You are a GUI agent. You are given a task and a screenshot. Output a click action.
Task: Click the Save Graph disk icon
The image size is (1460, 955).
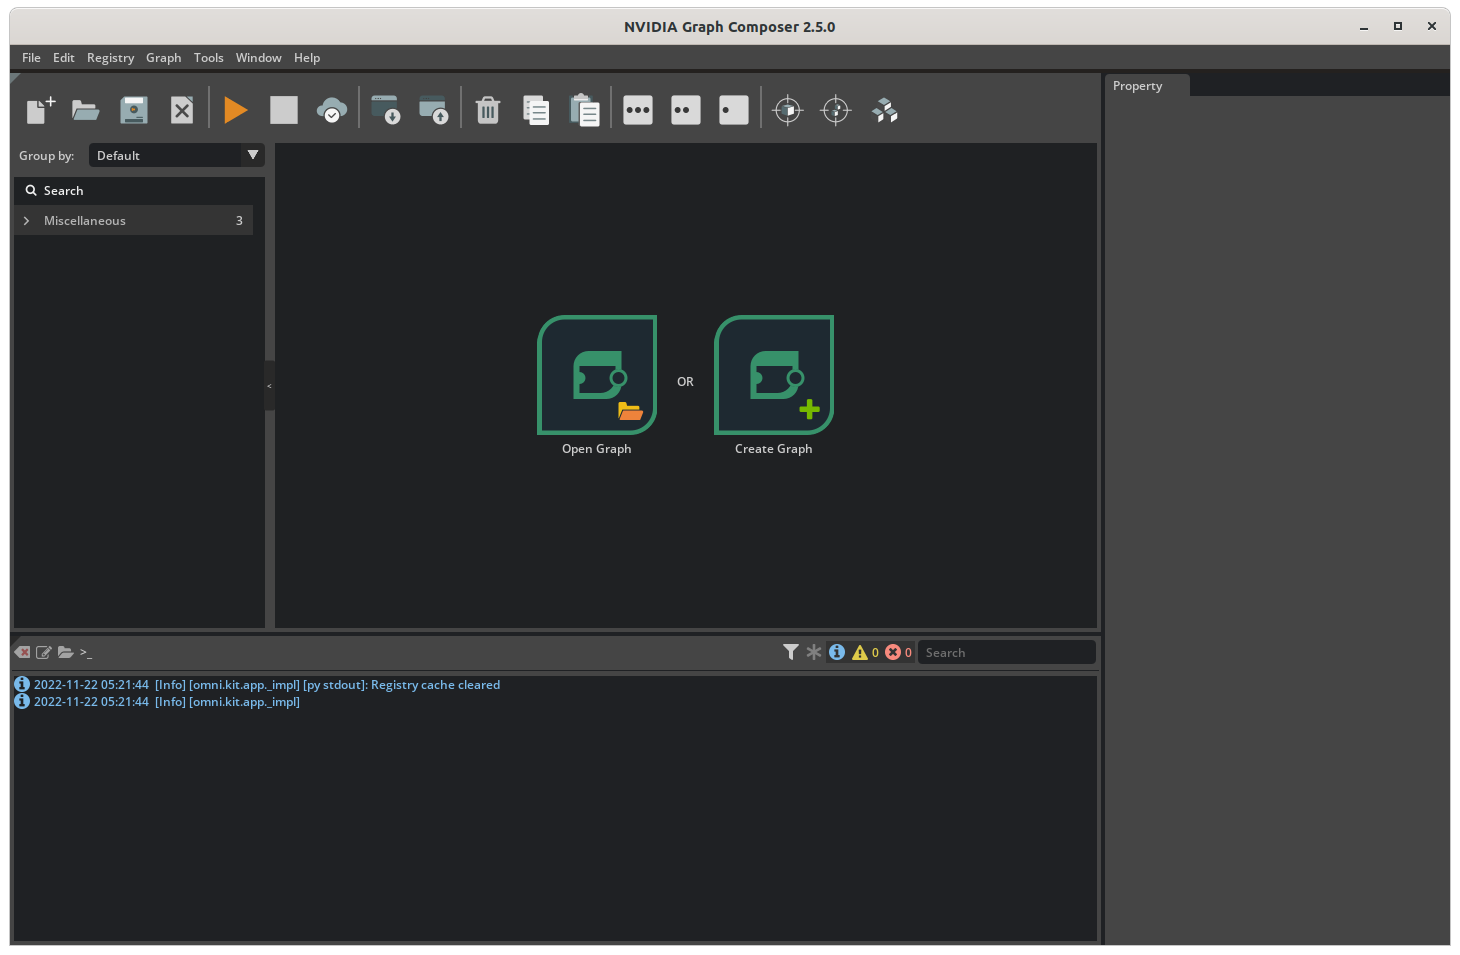pyautogui.click(x=134, y=110)
